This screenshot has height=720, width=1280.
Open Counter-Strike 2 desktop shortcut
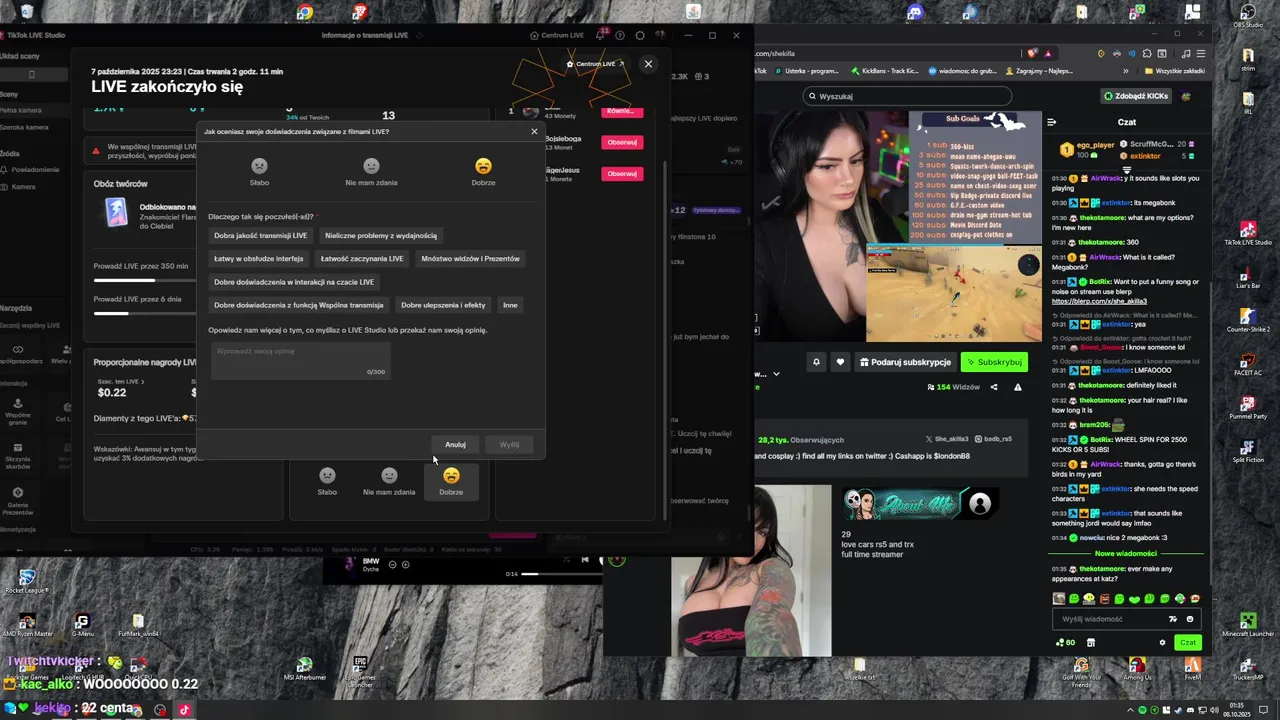(x=1248, y=320)
